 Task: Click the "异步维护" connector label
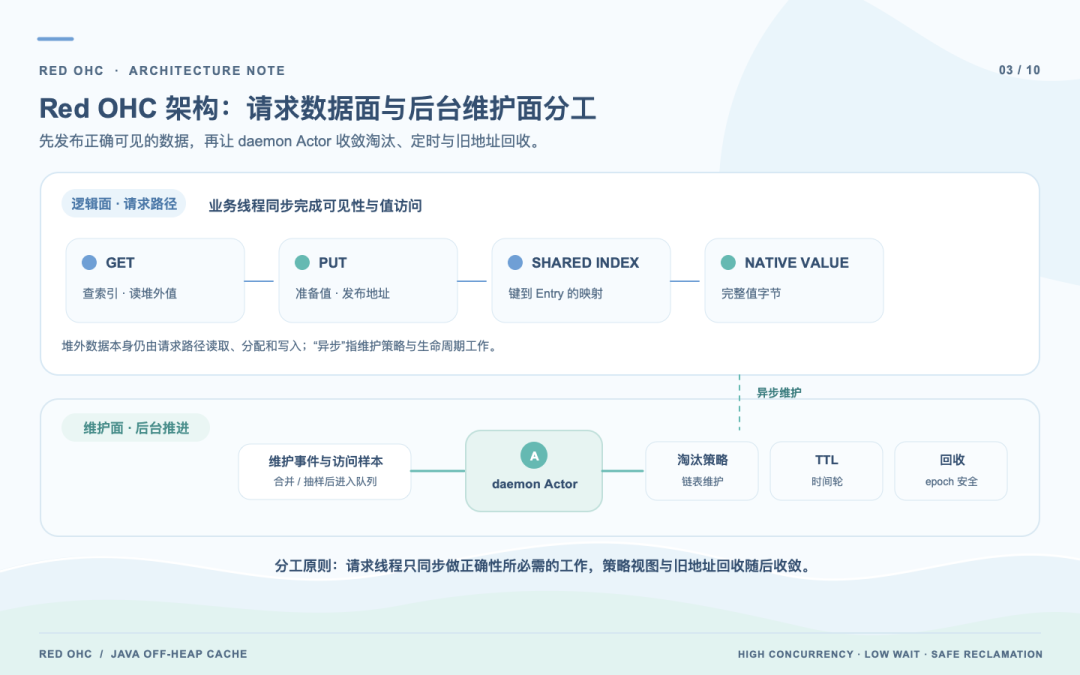point(779,393)
